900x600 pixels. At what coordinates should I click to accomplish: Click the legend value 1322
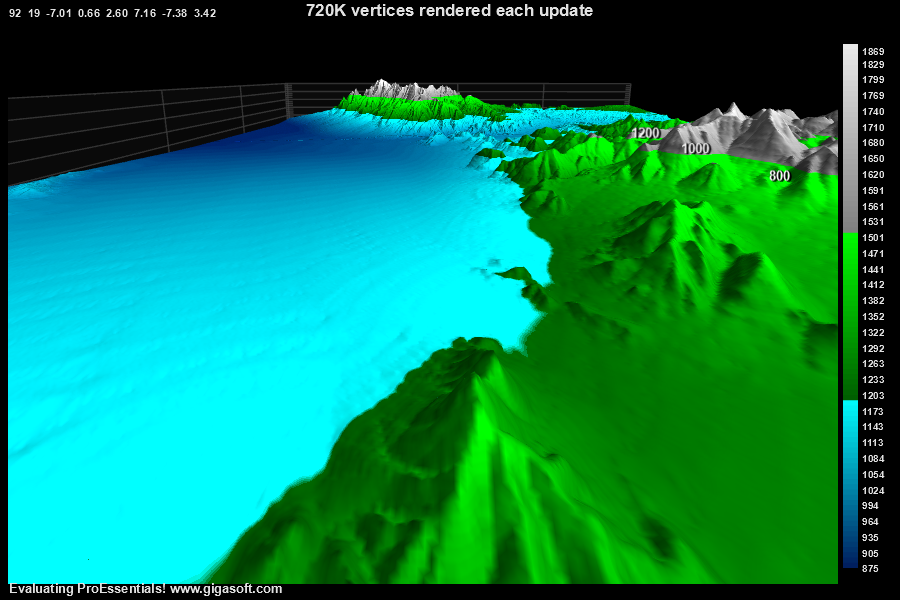(x=873, y=333)
